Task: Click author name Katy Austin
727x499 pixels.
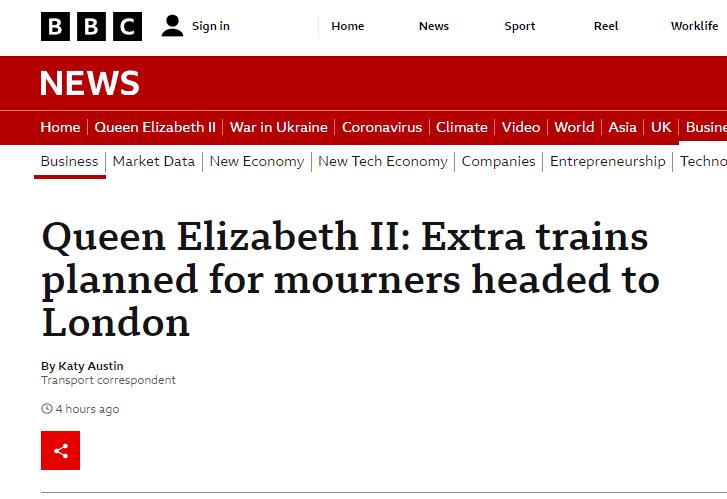Action: click(91, 366)
